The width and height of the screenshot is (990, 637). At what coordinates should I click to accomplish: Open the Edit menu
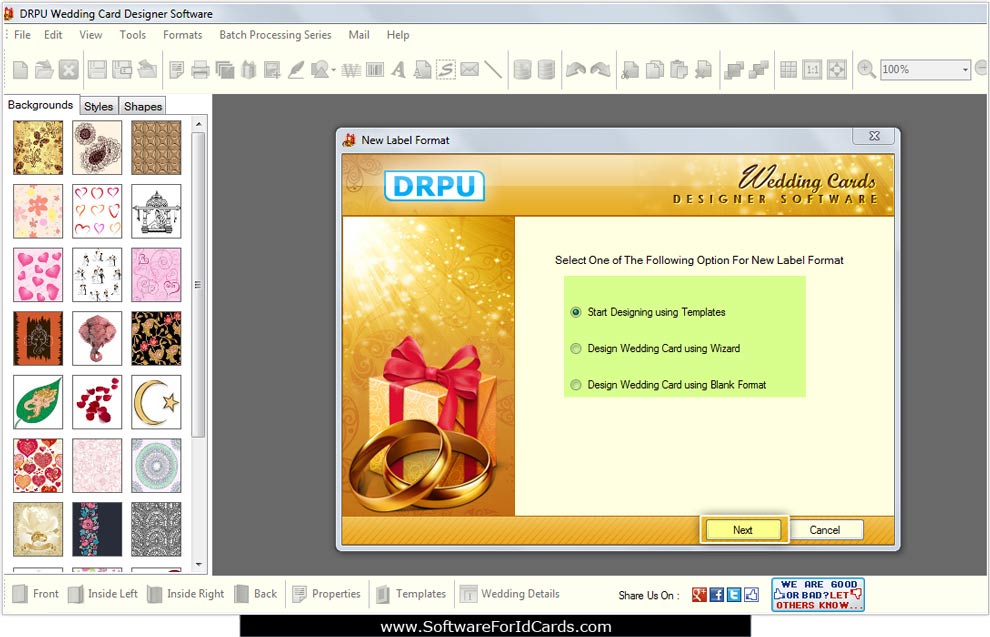coord(53,35)
